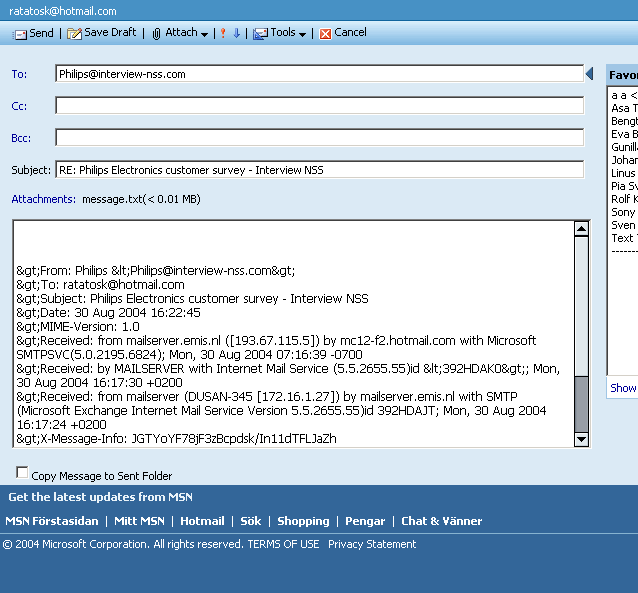The height and width of the screenshot is (593, 638).
Task: Click the message body scroll down arrow
Action: (581, 439)
